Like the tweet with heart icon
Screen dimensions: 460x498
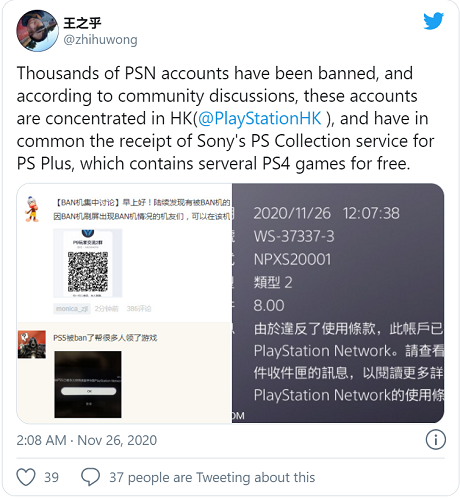26,477
